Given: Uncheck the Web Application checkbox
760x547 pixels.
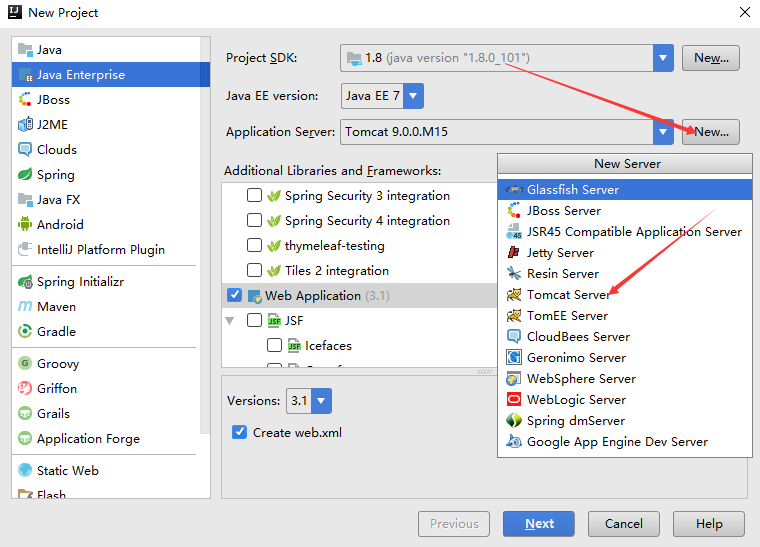Looking at the screenshot, I should 235,296.
